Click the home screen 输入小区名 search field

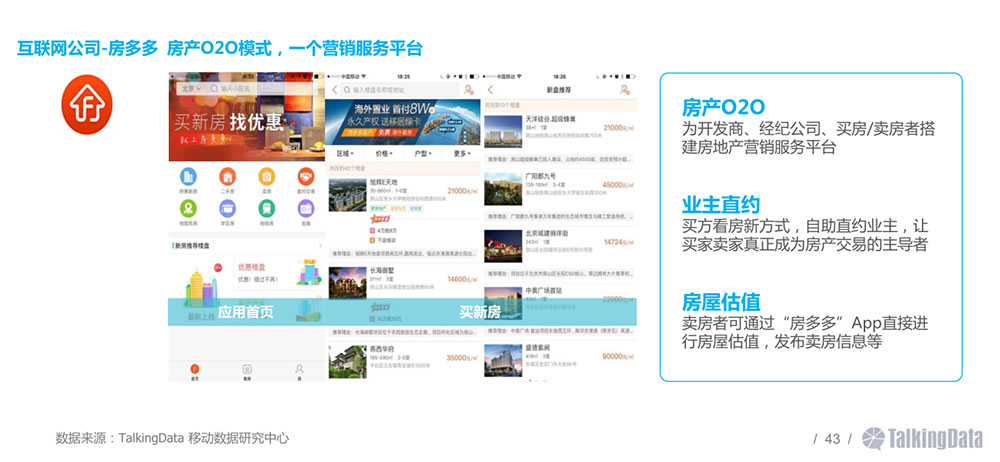260,89
